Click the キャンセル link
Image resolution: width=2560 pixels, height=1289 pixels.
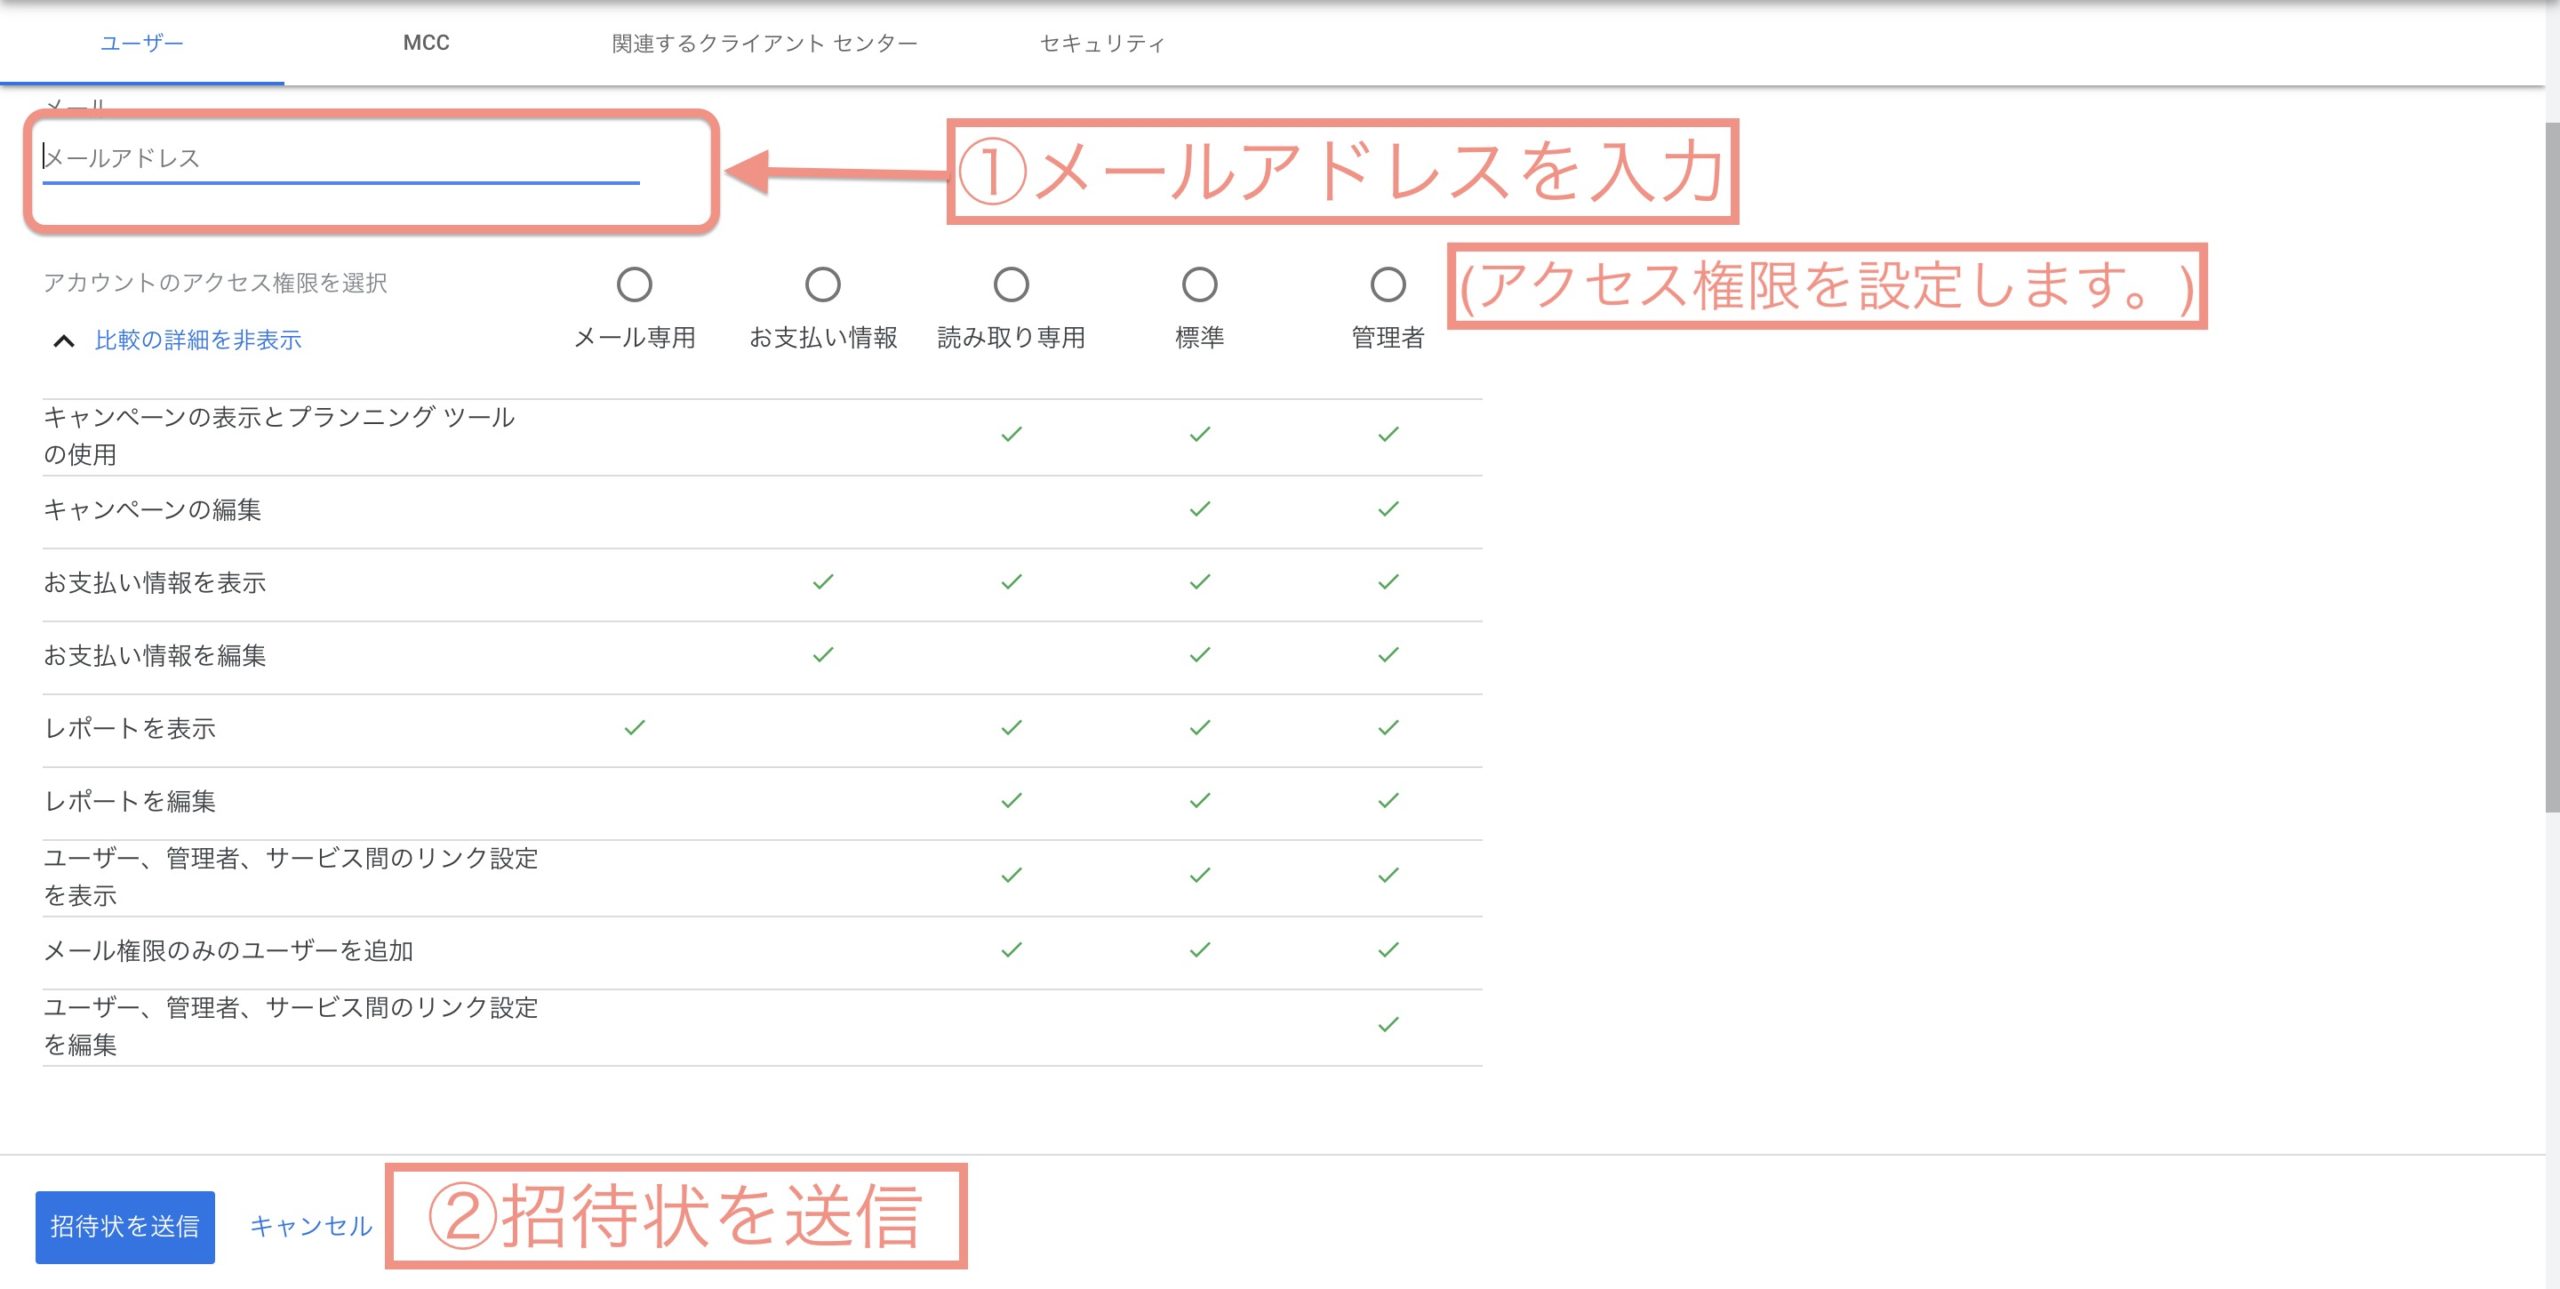coord(310,1226)
